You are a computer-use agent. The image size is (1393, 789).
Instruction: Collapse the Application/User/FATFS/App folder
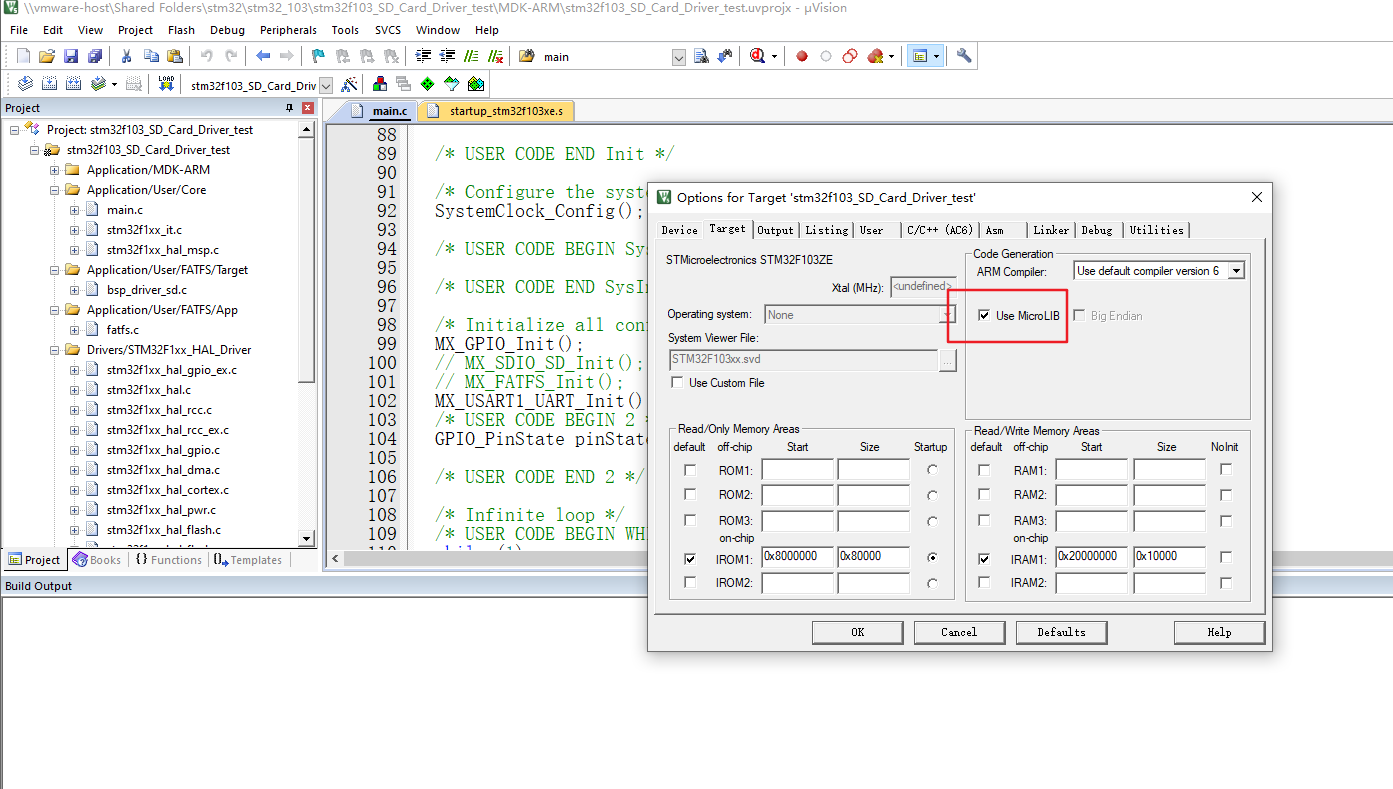point(55,310)
